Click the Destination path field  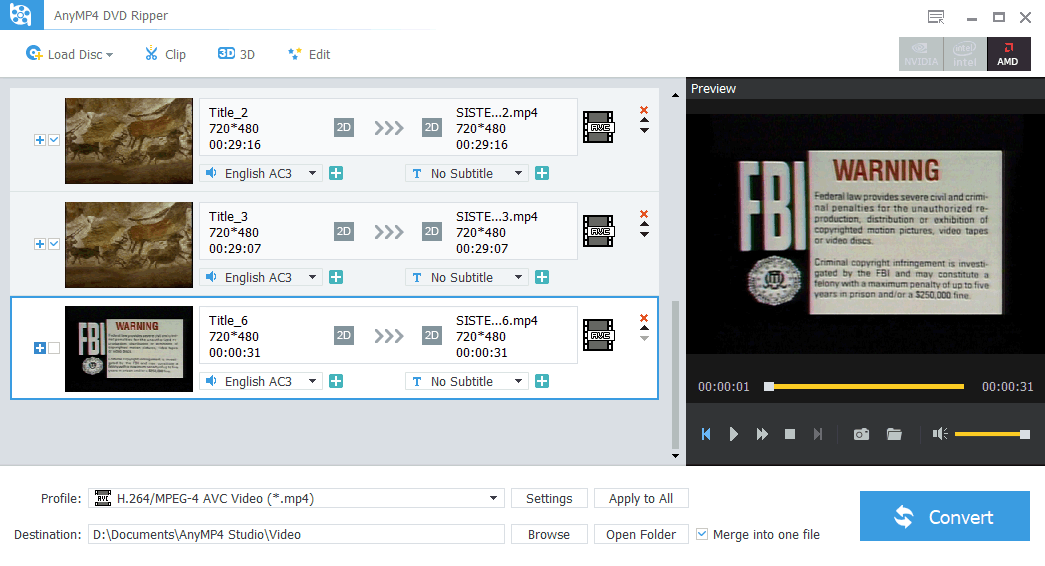click(297, 535)
